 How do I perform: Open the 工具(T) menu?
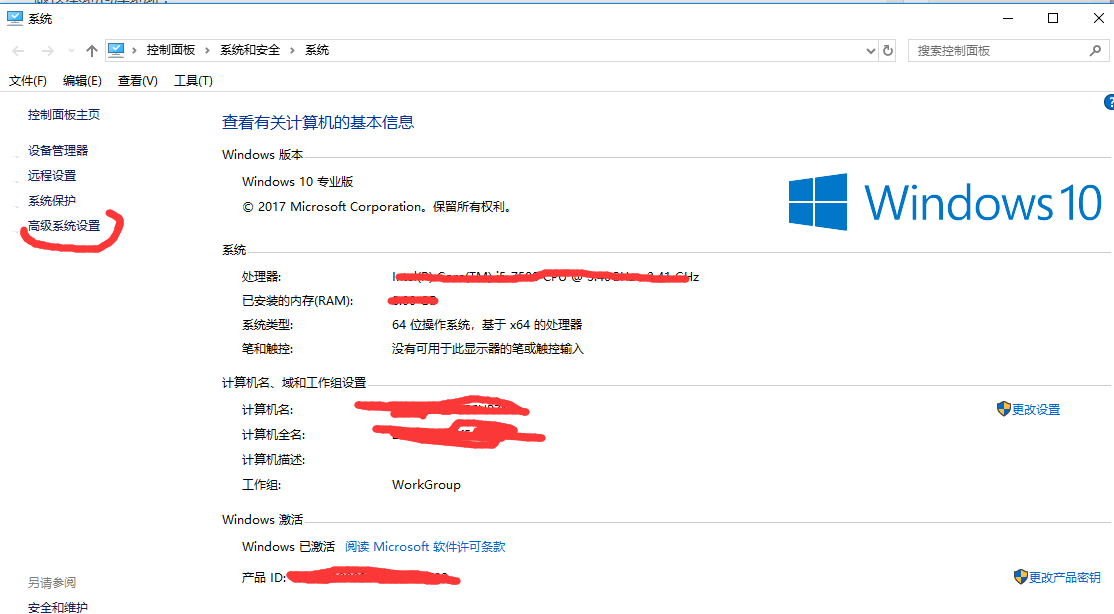pos(193,81)
